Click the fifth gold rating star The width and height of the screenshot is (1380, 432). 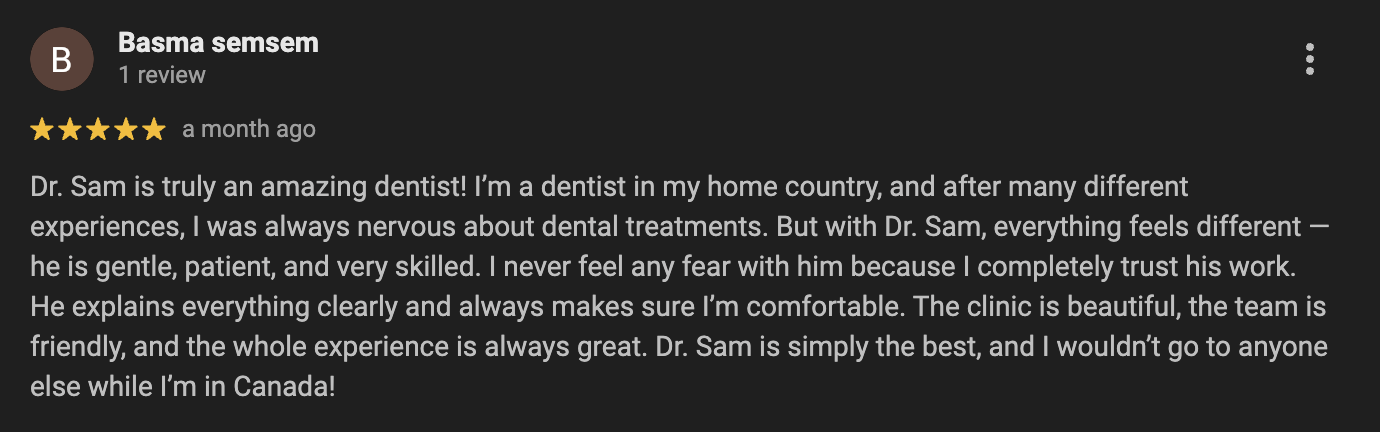(152, 129)
